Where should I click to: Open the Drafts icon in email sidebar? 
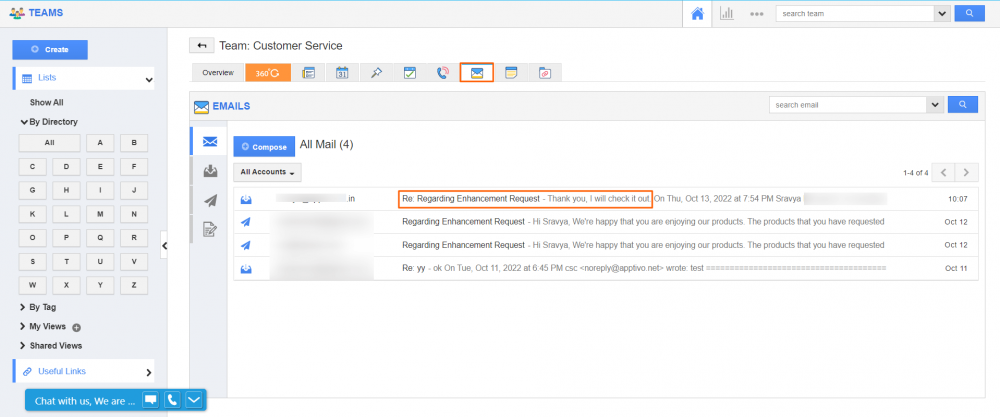(x=210, y=229)
